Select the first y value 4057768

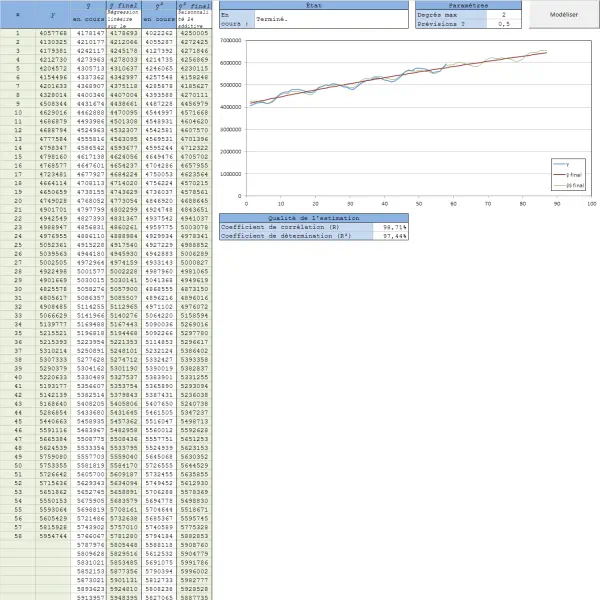point(52,33)
